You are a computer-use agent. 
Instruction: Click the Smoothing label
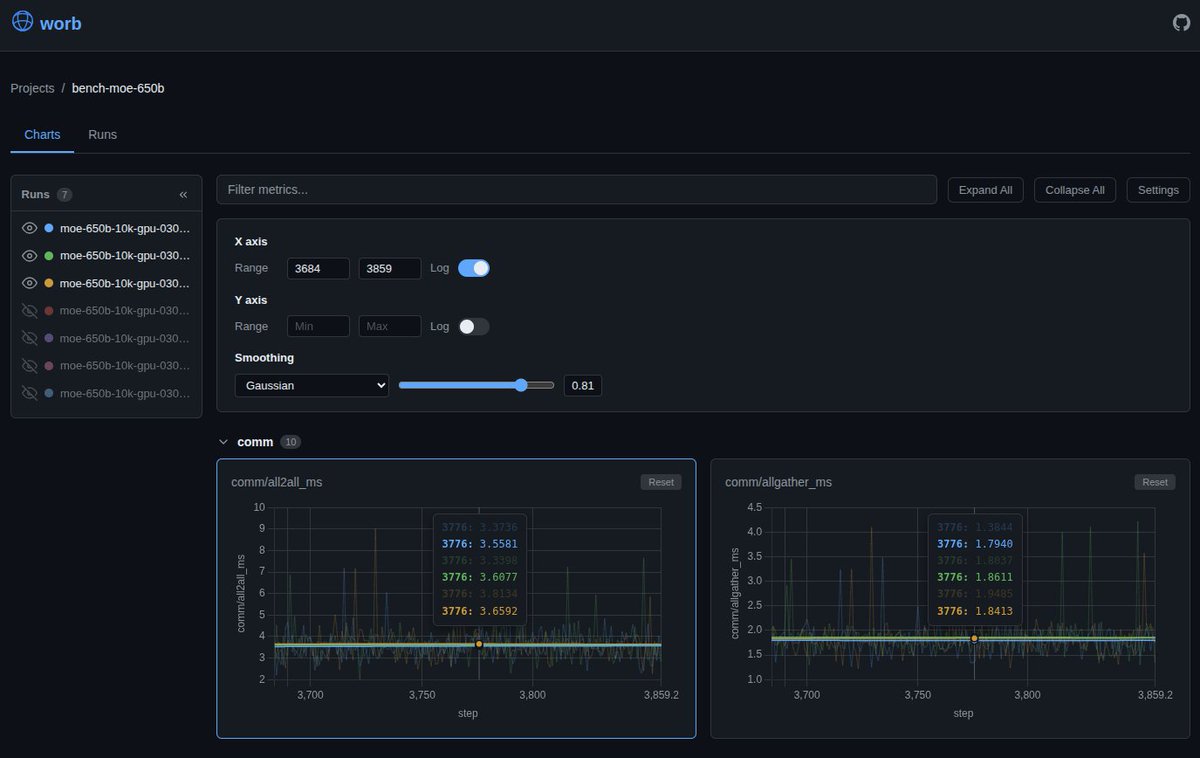pyautogui.click(x=264, y=357)
